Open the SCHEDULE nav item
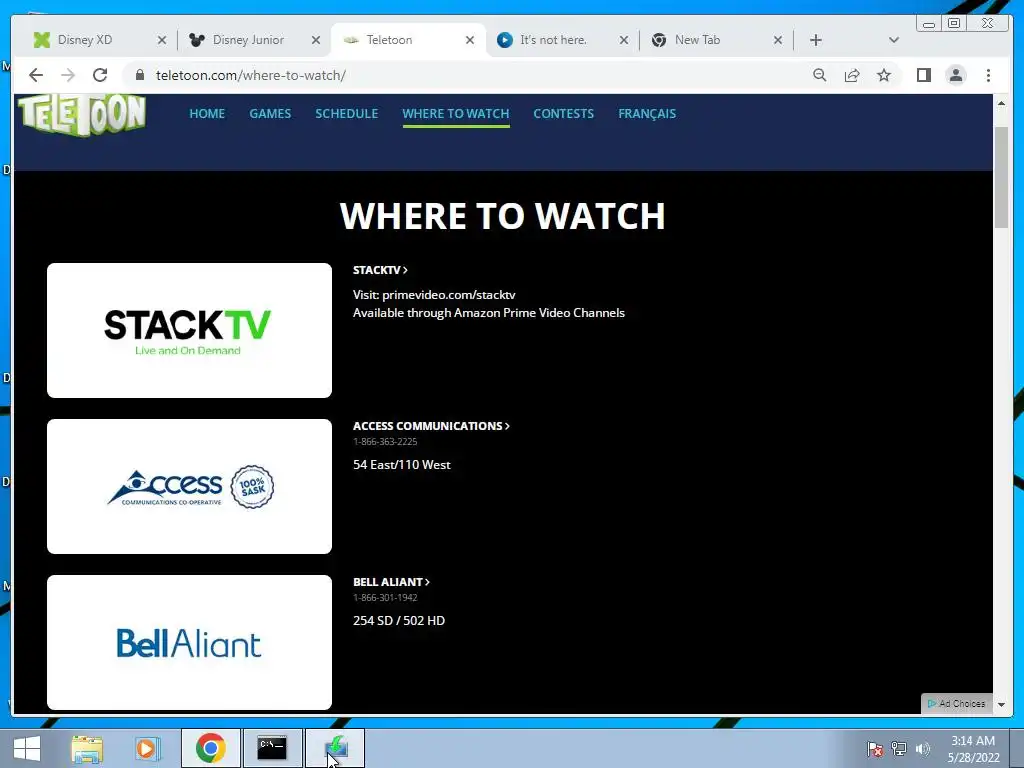This screenshot has width=1024, height=768. (347, 114)
